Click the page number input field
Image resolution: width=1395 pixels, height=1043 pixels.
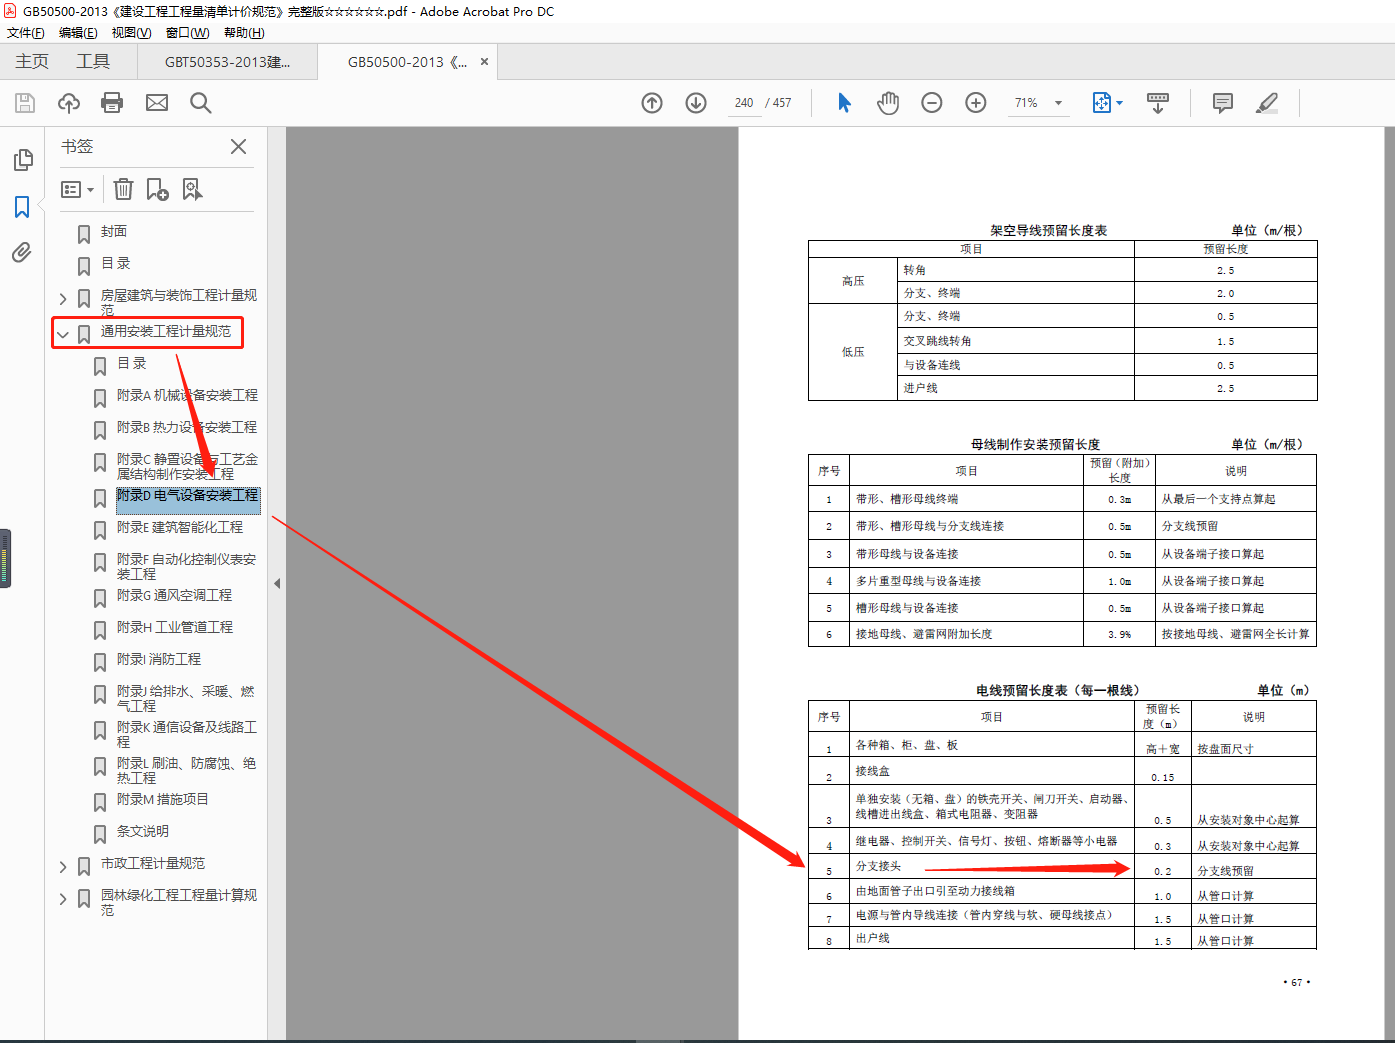point(743,103)
